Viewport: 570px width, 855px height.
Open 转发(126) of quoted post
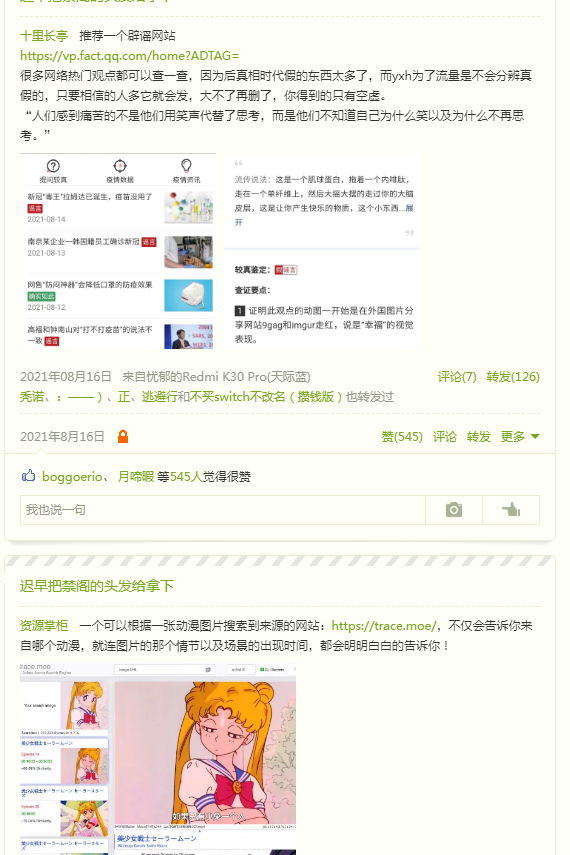coord(513,376)
